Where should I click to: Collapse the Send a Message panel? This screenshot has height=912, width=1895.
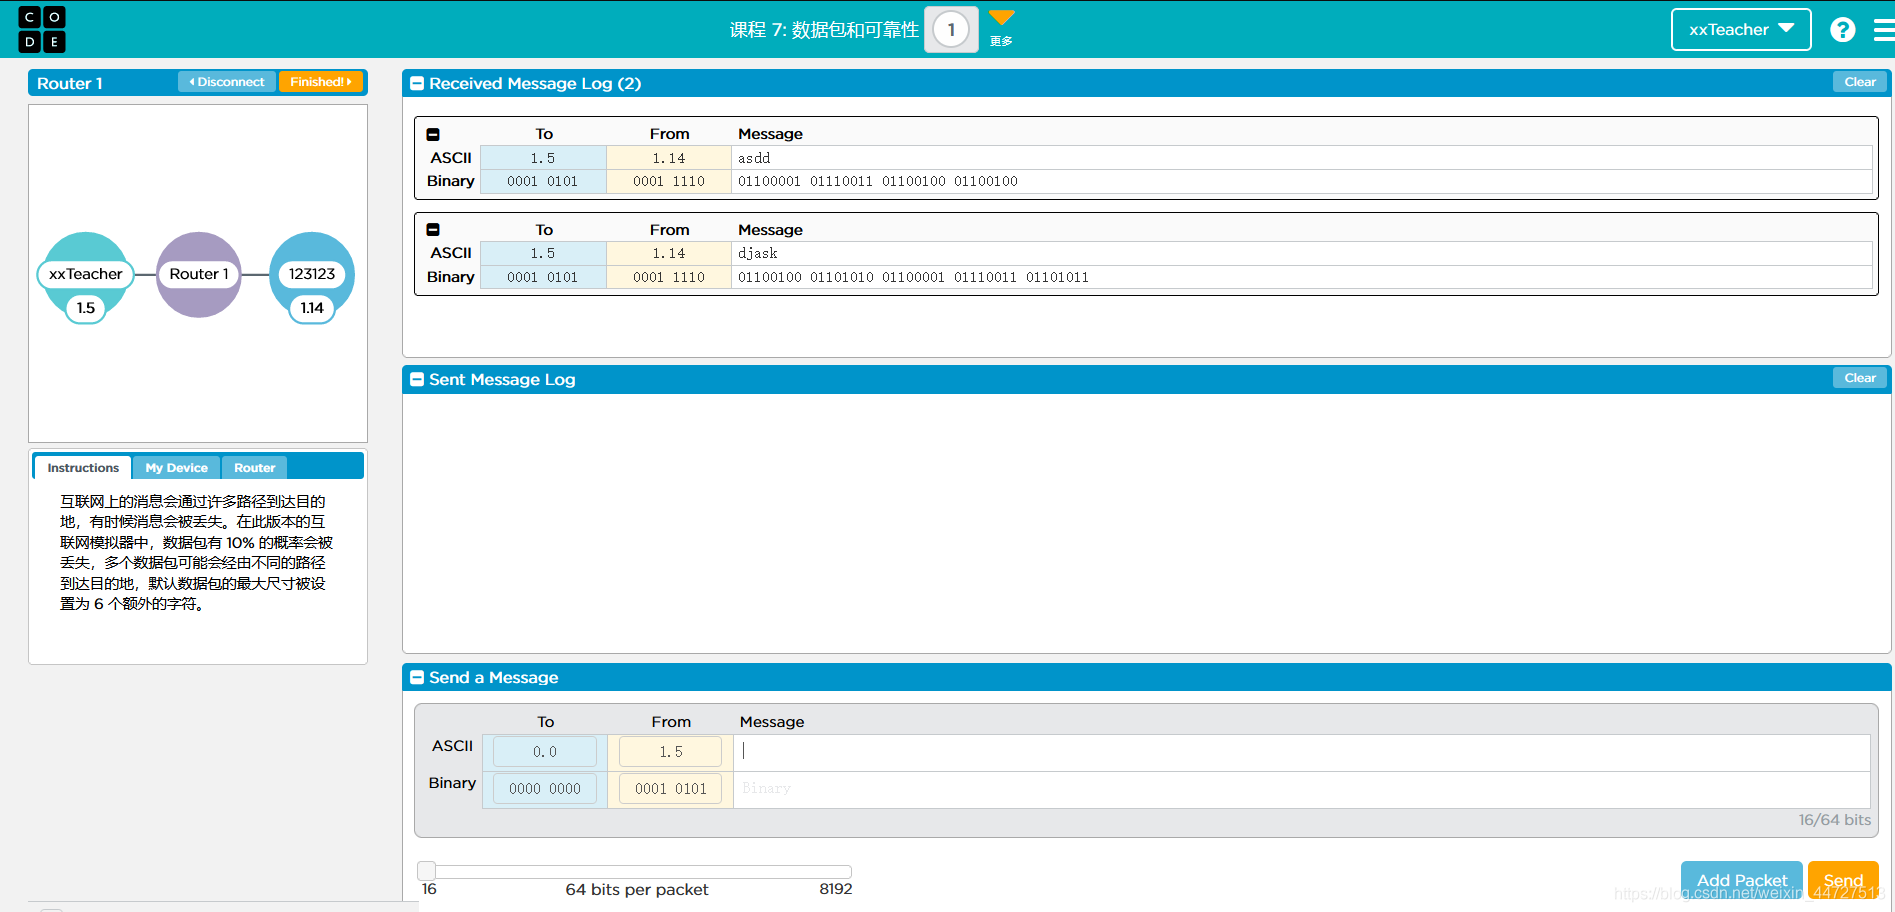tap(417, 678)
